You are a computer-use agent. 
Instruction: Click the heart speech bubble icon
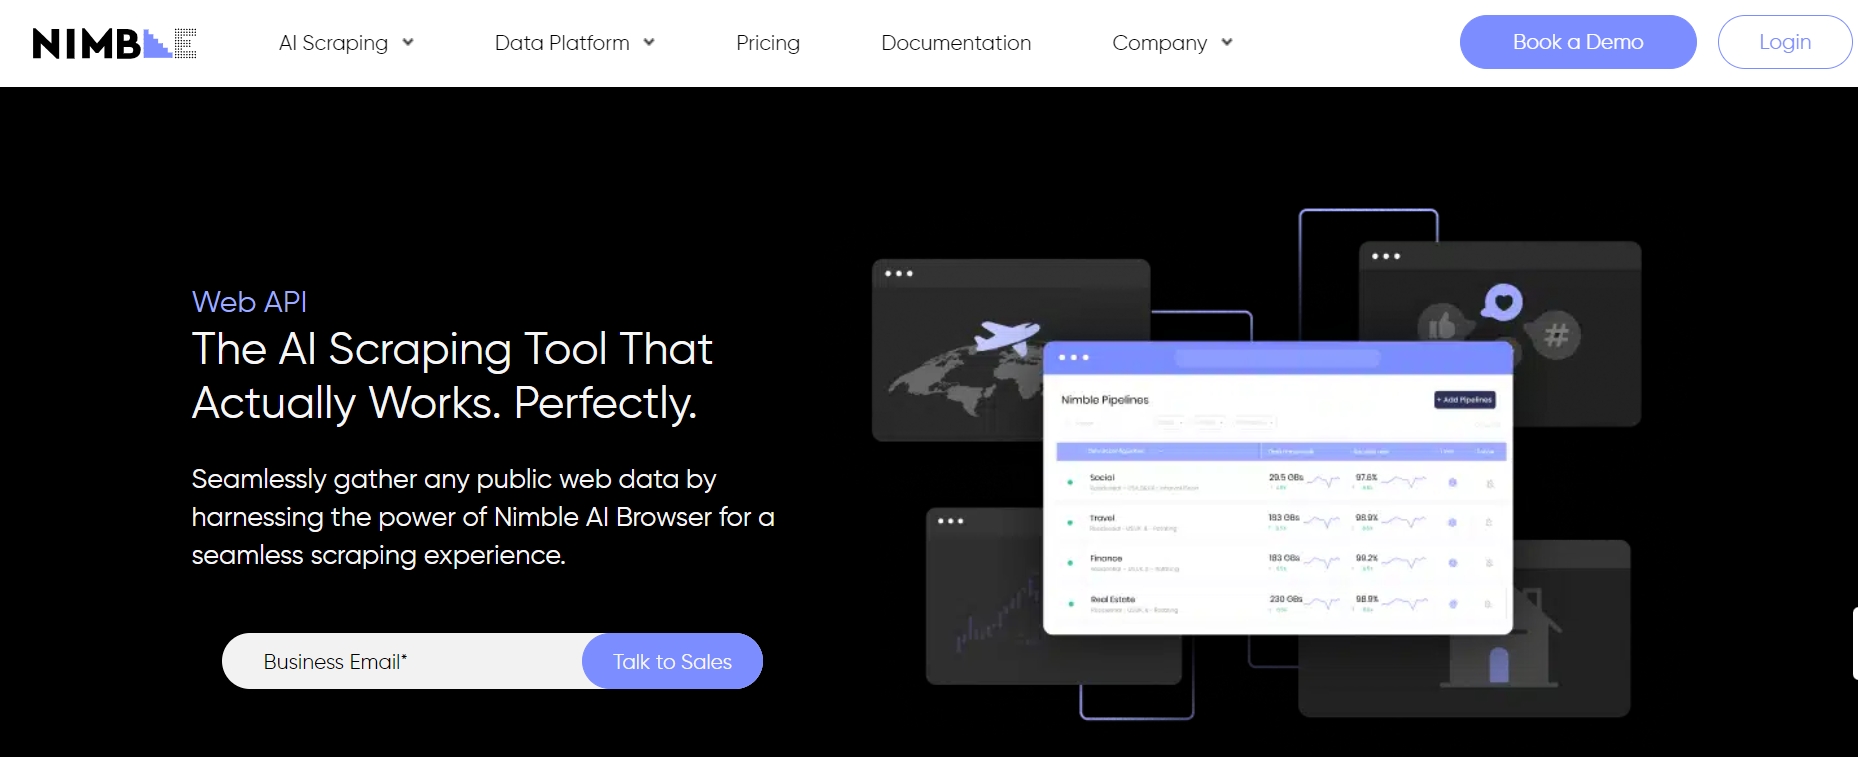click(1502, 301)
